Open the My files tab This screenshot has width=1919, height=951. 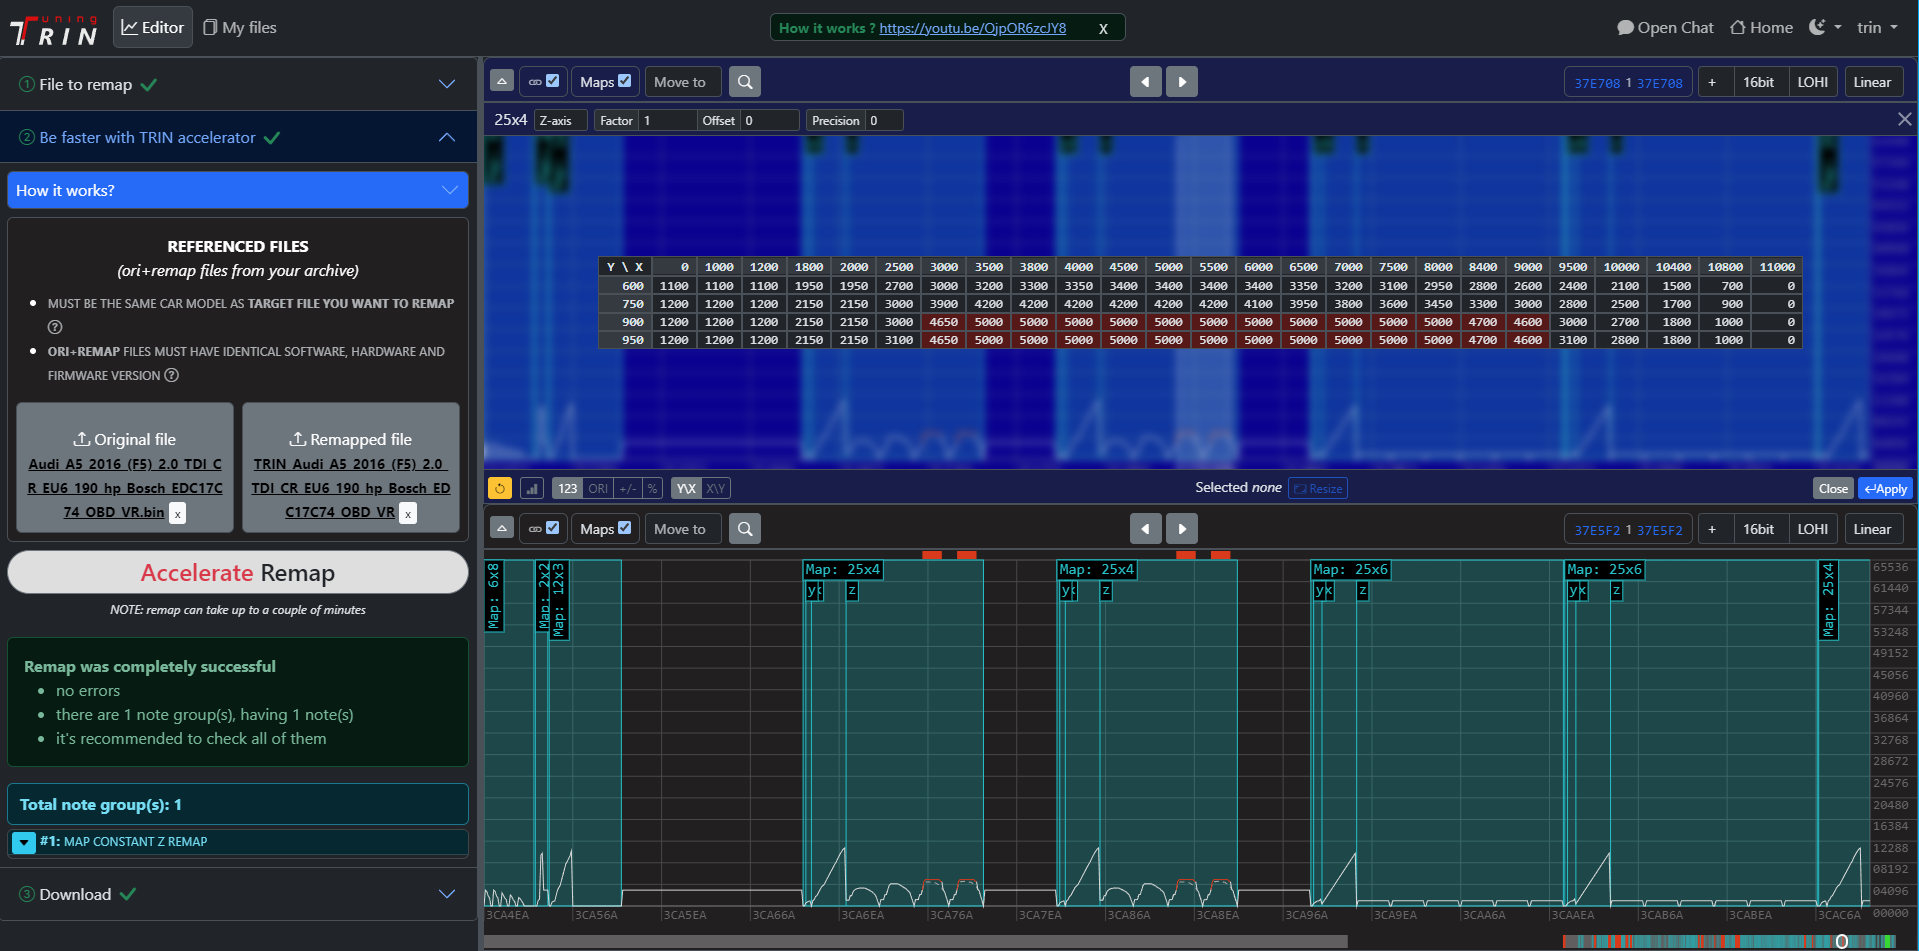[240, 27]
